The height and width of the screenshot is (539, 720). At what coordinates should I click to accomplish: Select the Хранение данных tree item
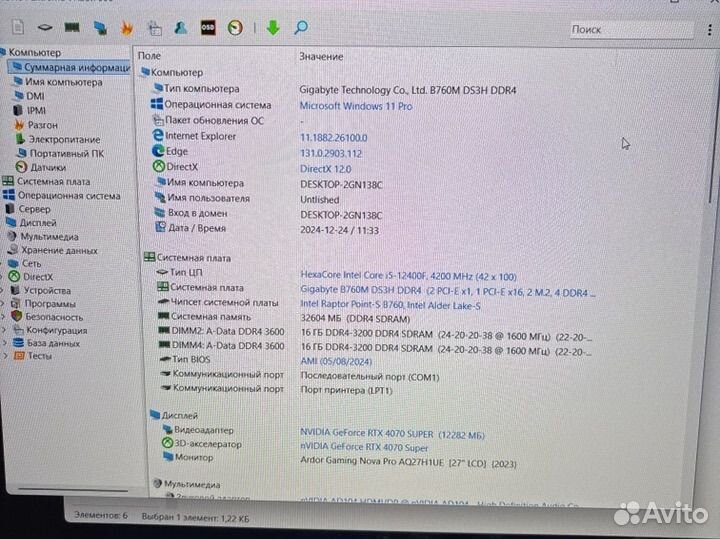pos(52,250)
